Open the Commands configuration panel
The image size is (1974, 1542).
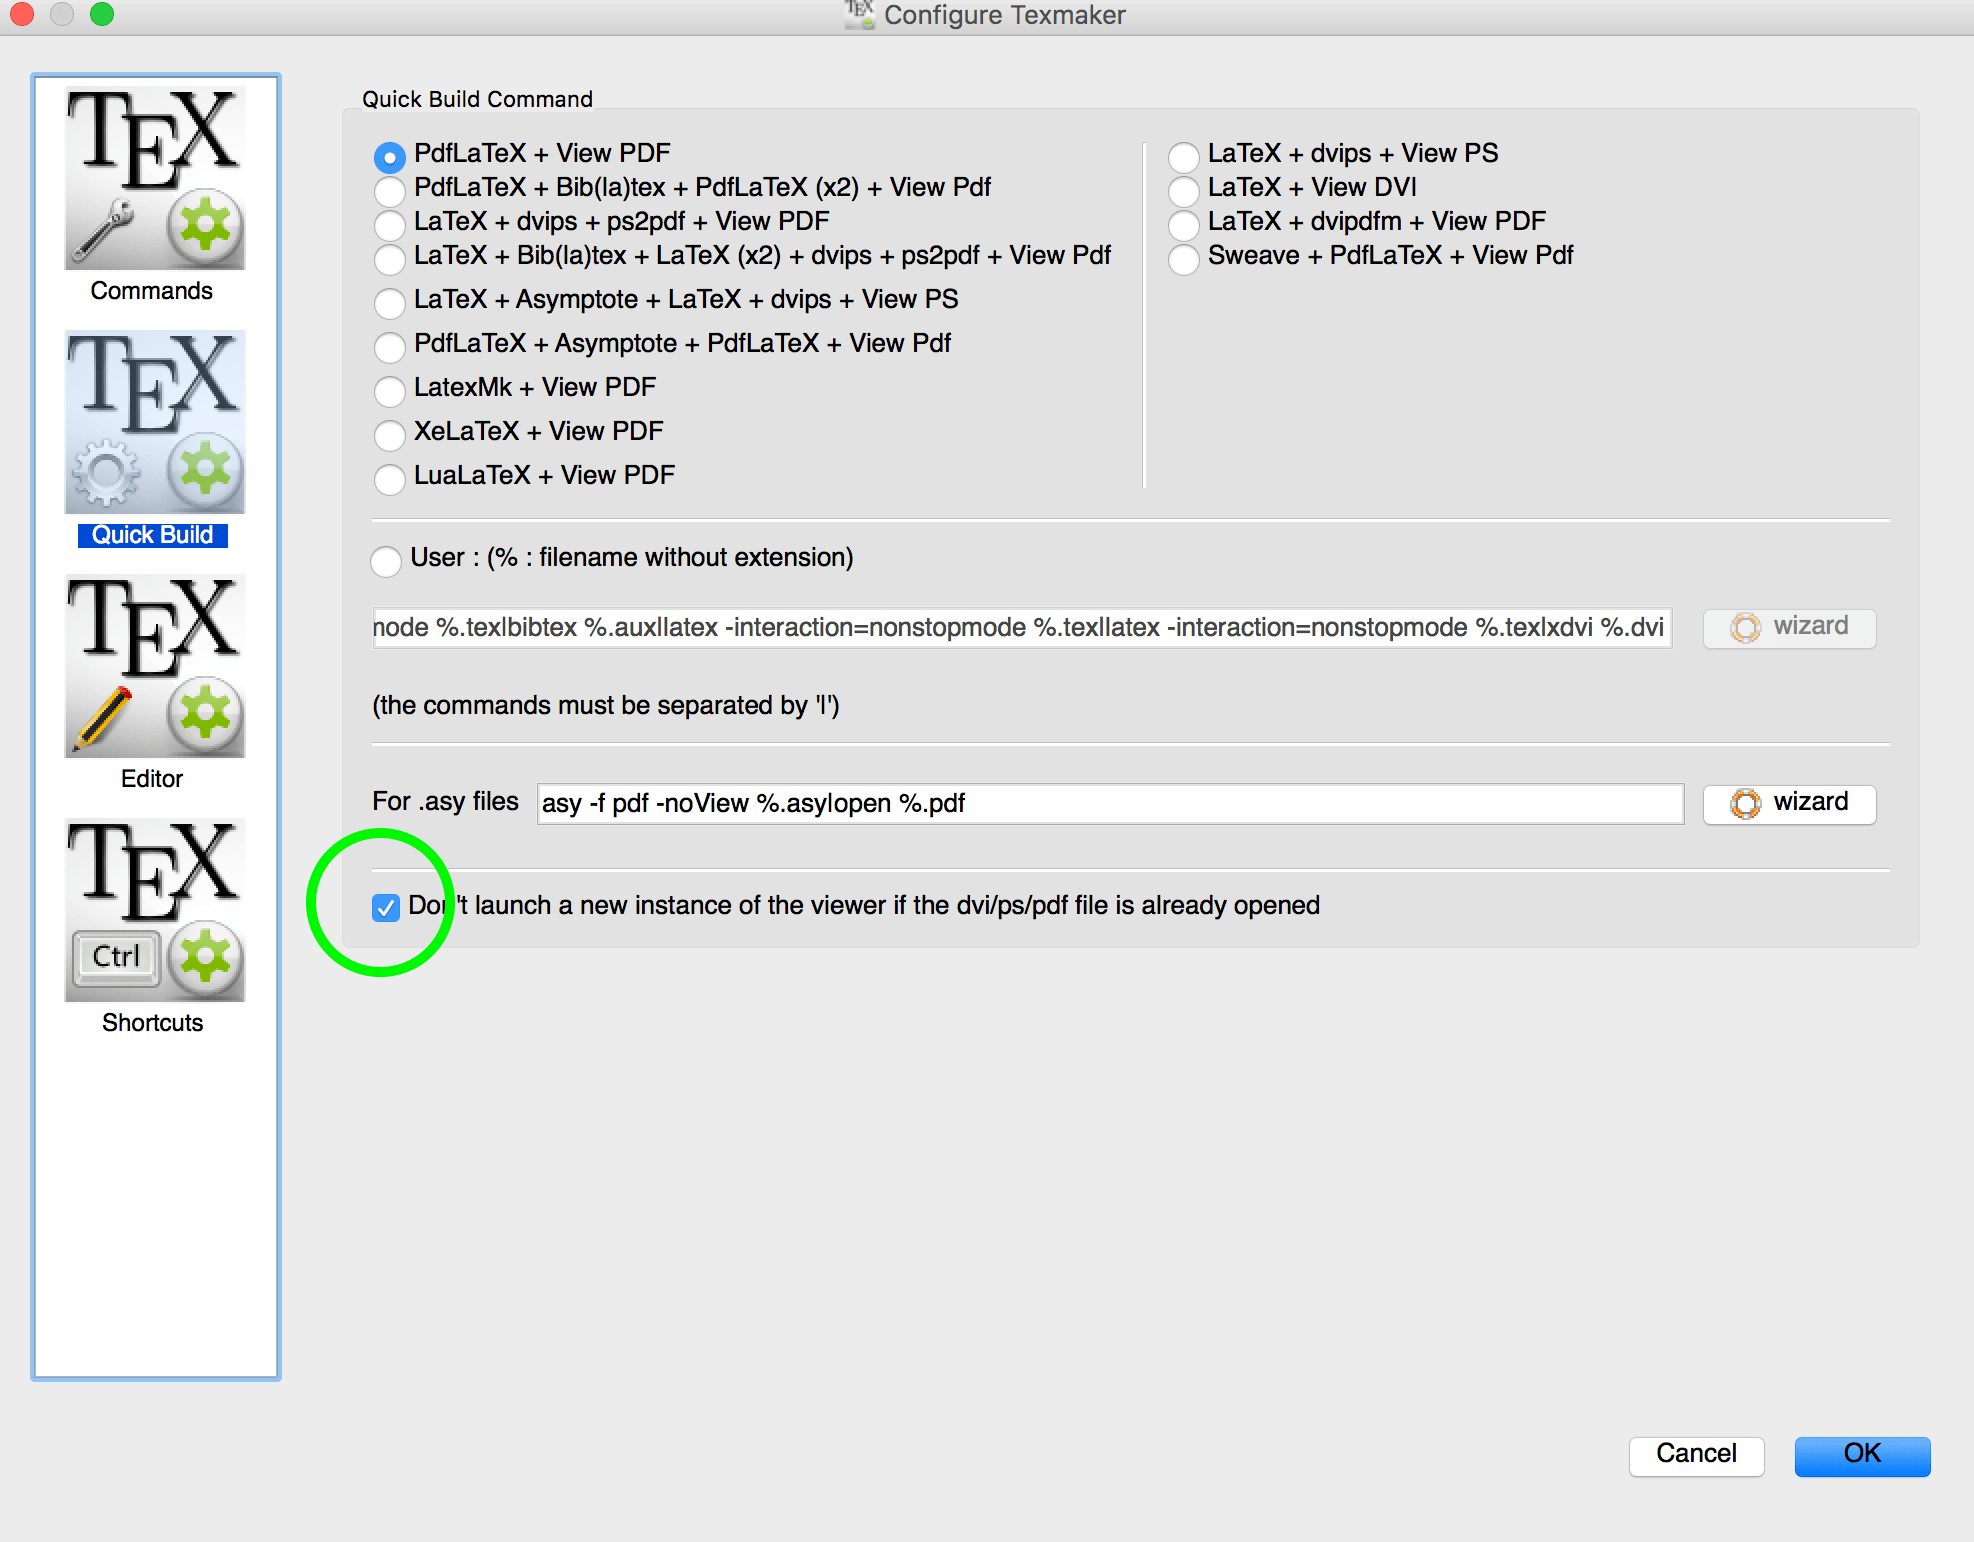coord(152,180)
